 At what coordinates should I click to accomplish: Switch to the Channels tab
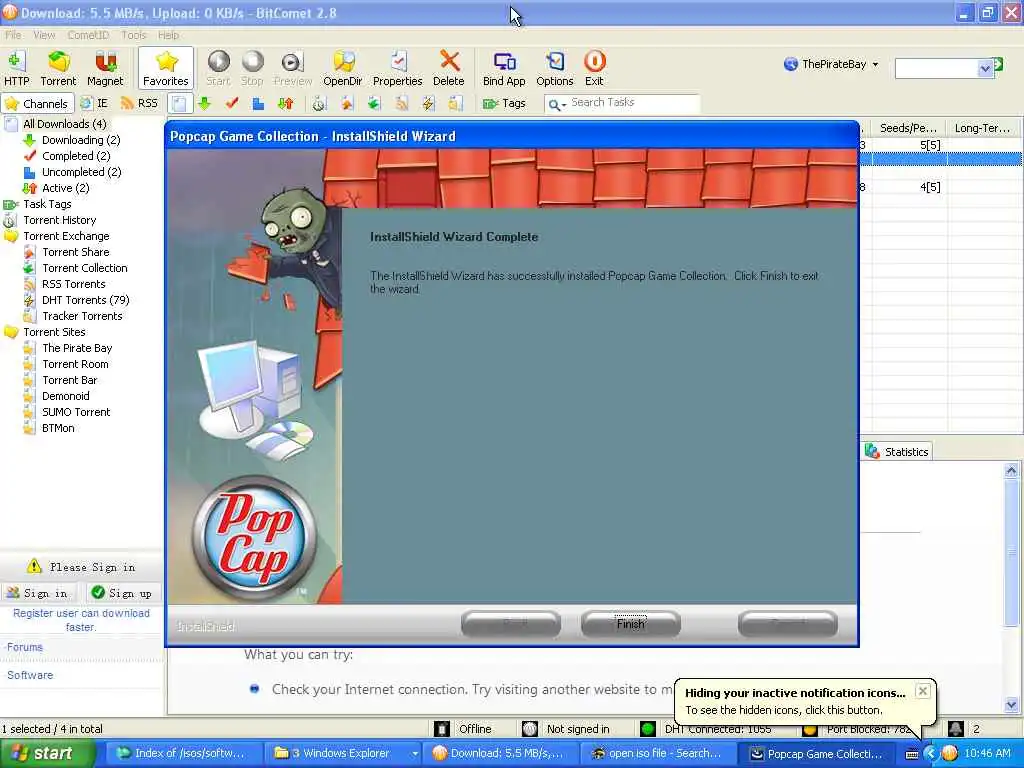(x=37, y=103)
